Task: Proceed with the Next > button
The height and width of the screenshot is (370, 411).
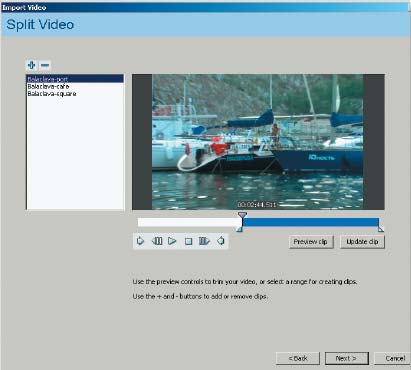Action: click(347, 358)
